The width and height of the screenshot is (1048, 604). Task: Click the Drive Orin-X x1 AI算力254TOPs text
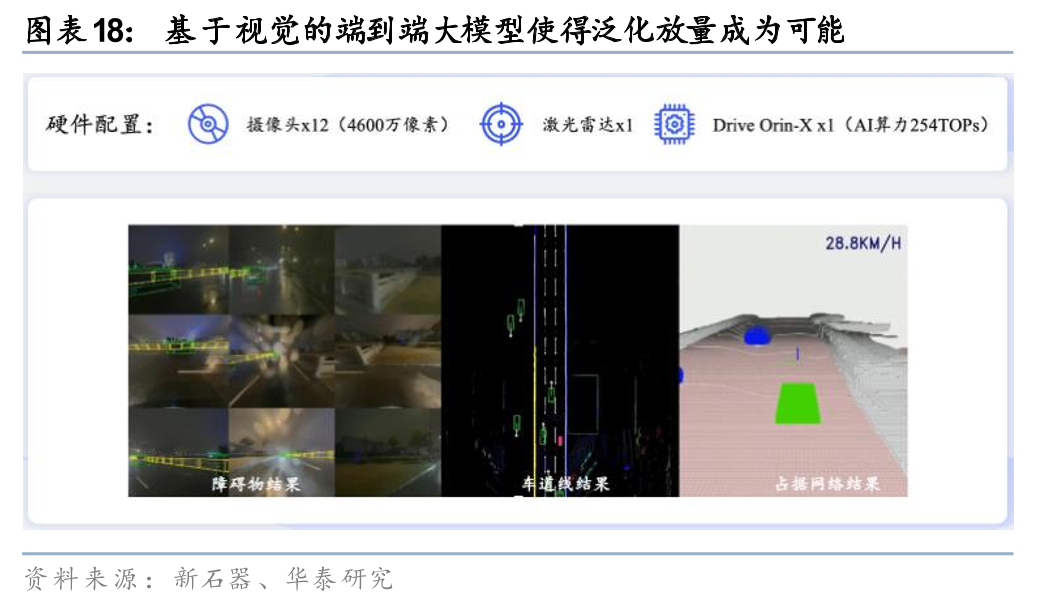click(850, 126)
